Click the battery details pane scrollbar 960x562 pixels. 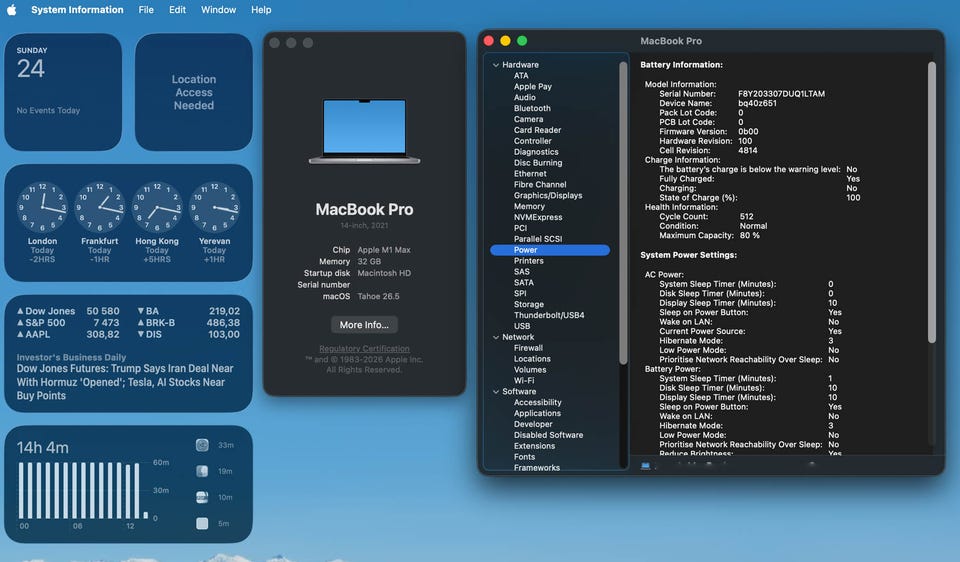(932, 202)
